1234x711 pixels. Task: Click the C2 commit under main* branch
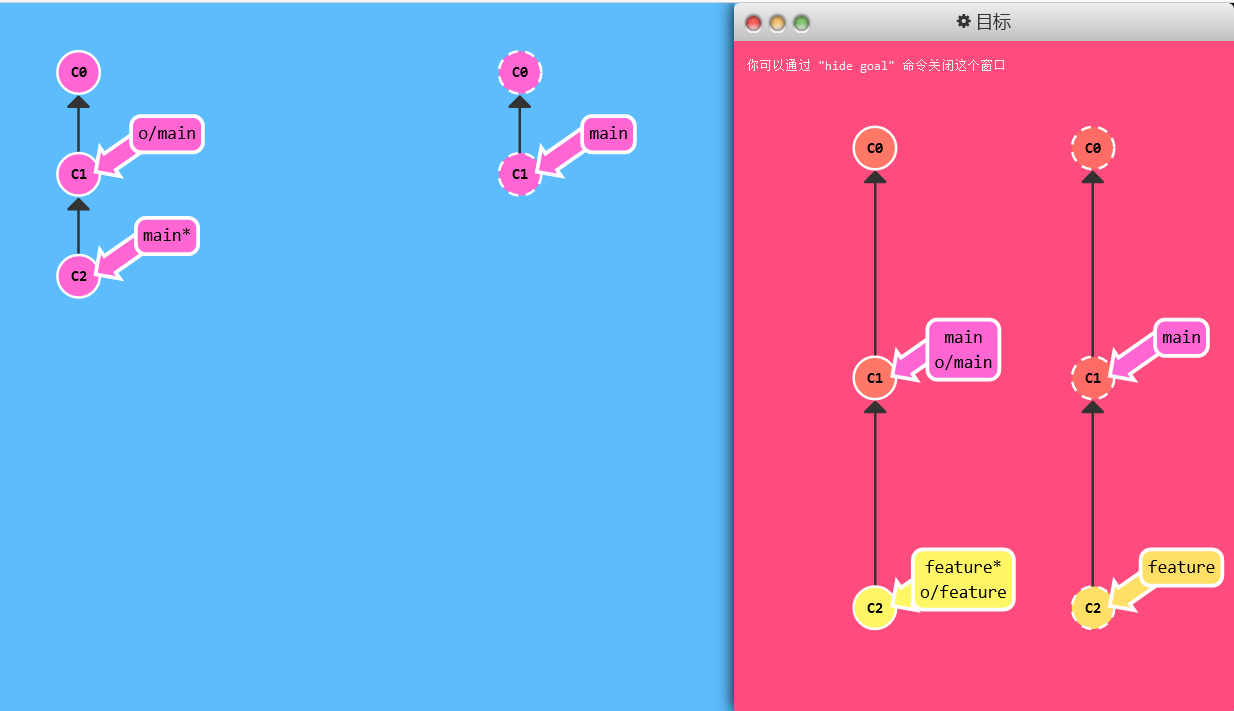[x=78, y=276]
